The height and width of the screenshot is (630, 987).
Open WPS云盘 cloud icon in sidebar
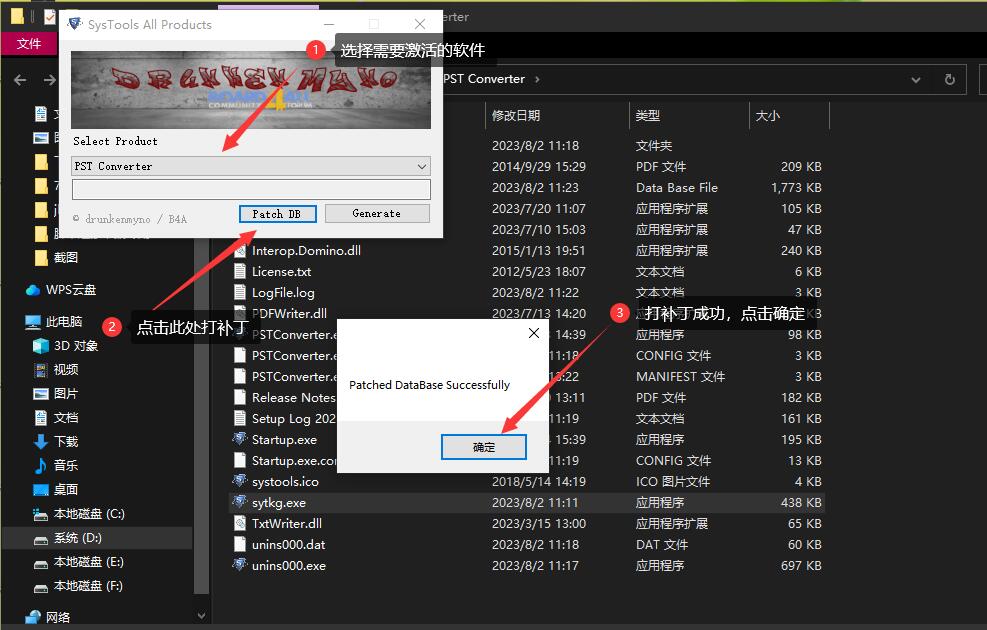coord(33,290)
